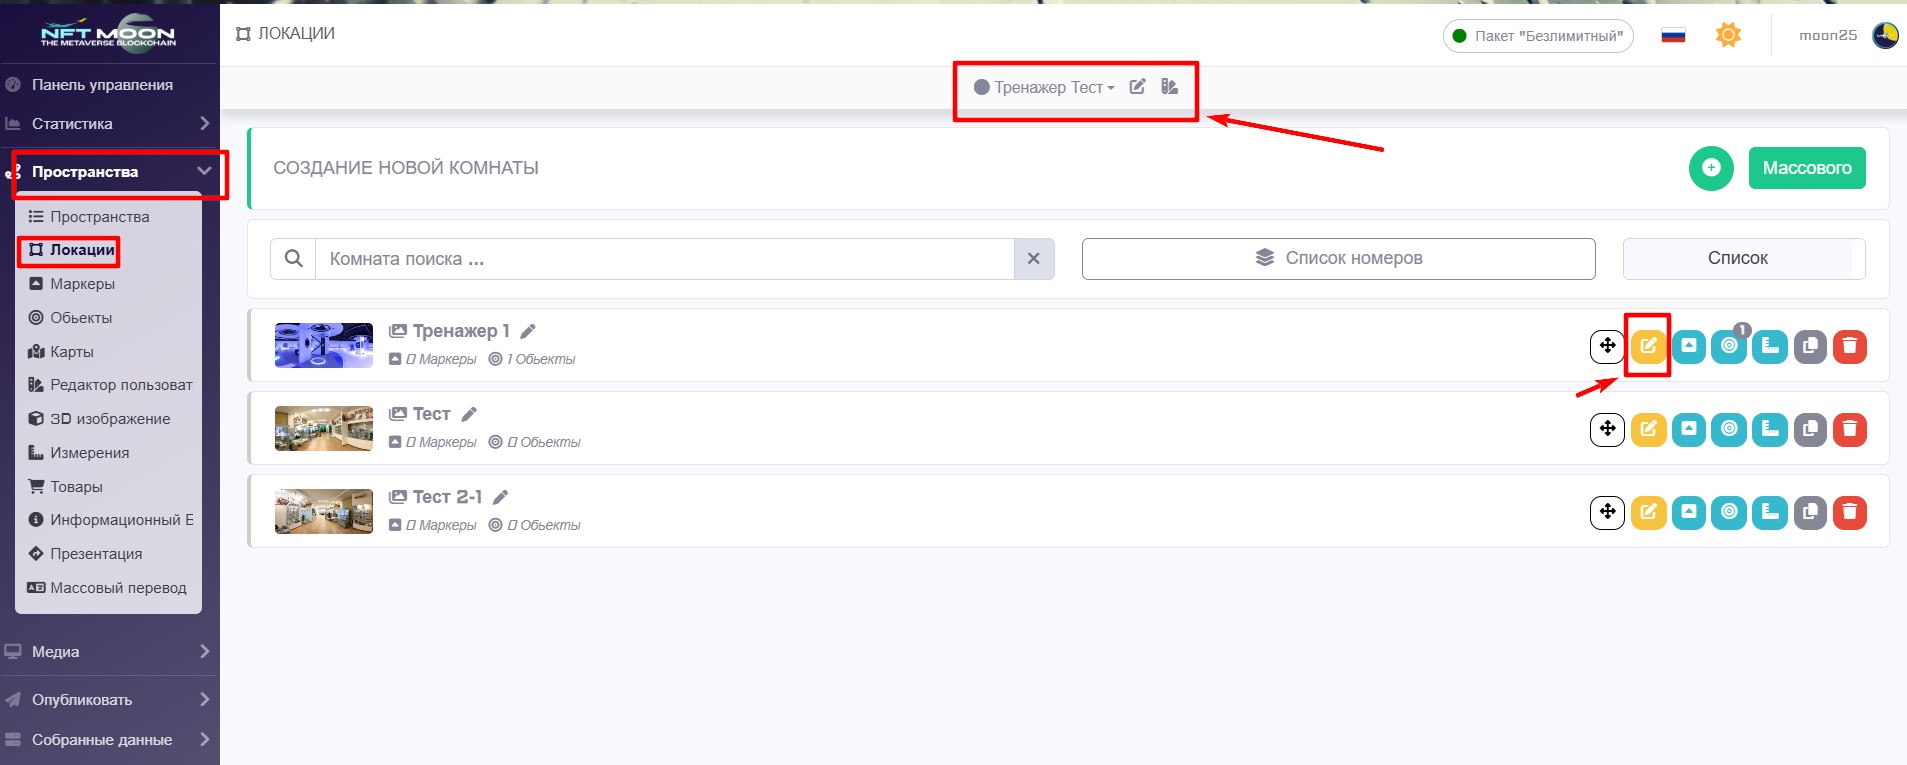Rename Тест with pencil icon
The width and height of the screenshot is (1907, 765).
[x=469, y=414]
